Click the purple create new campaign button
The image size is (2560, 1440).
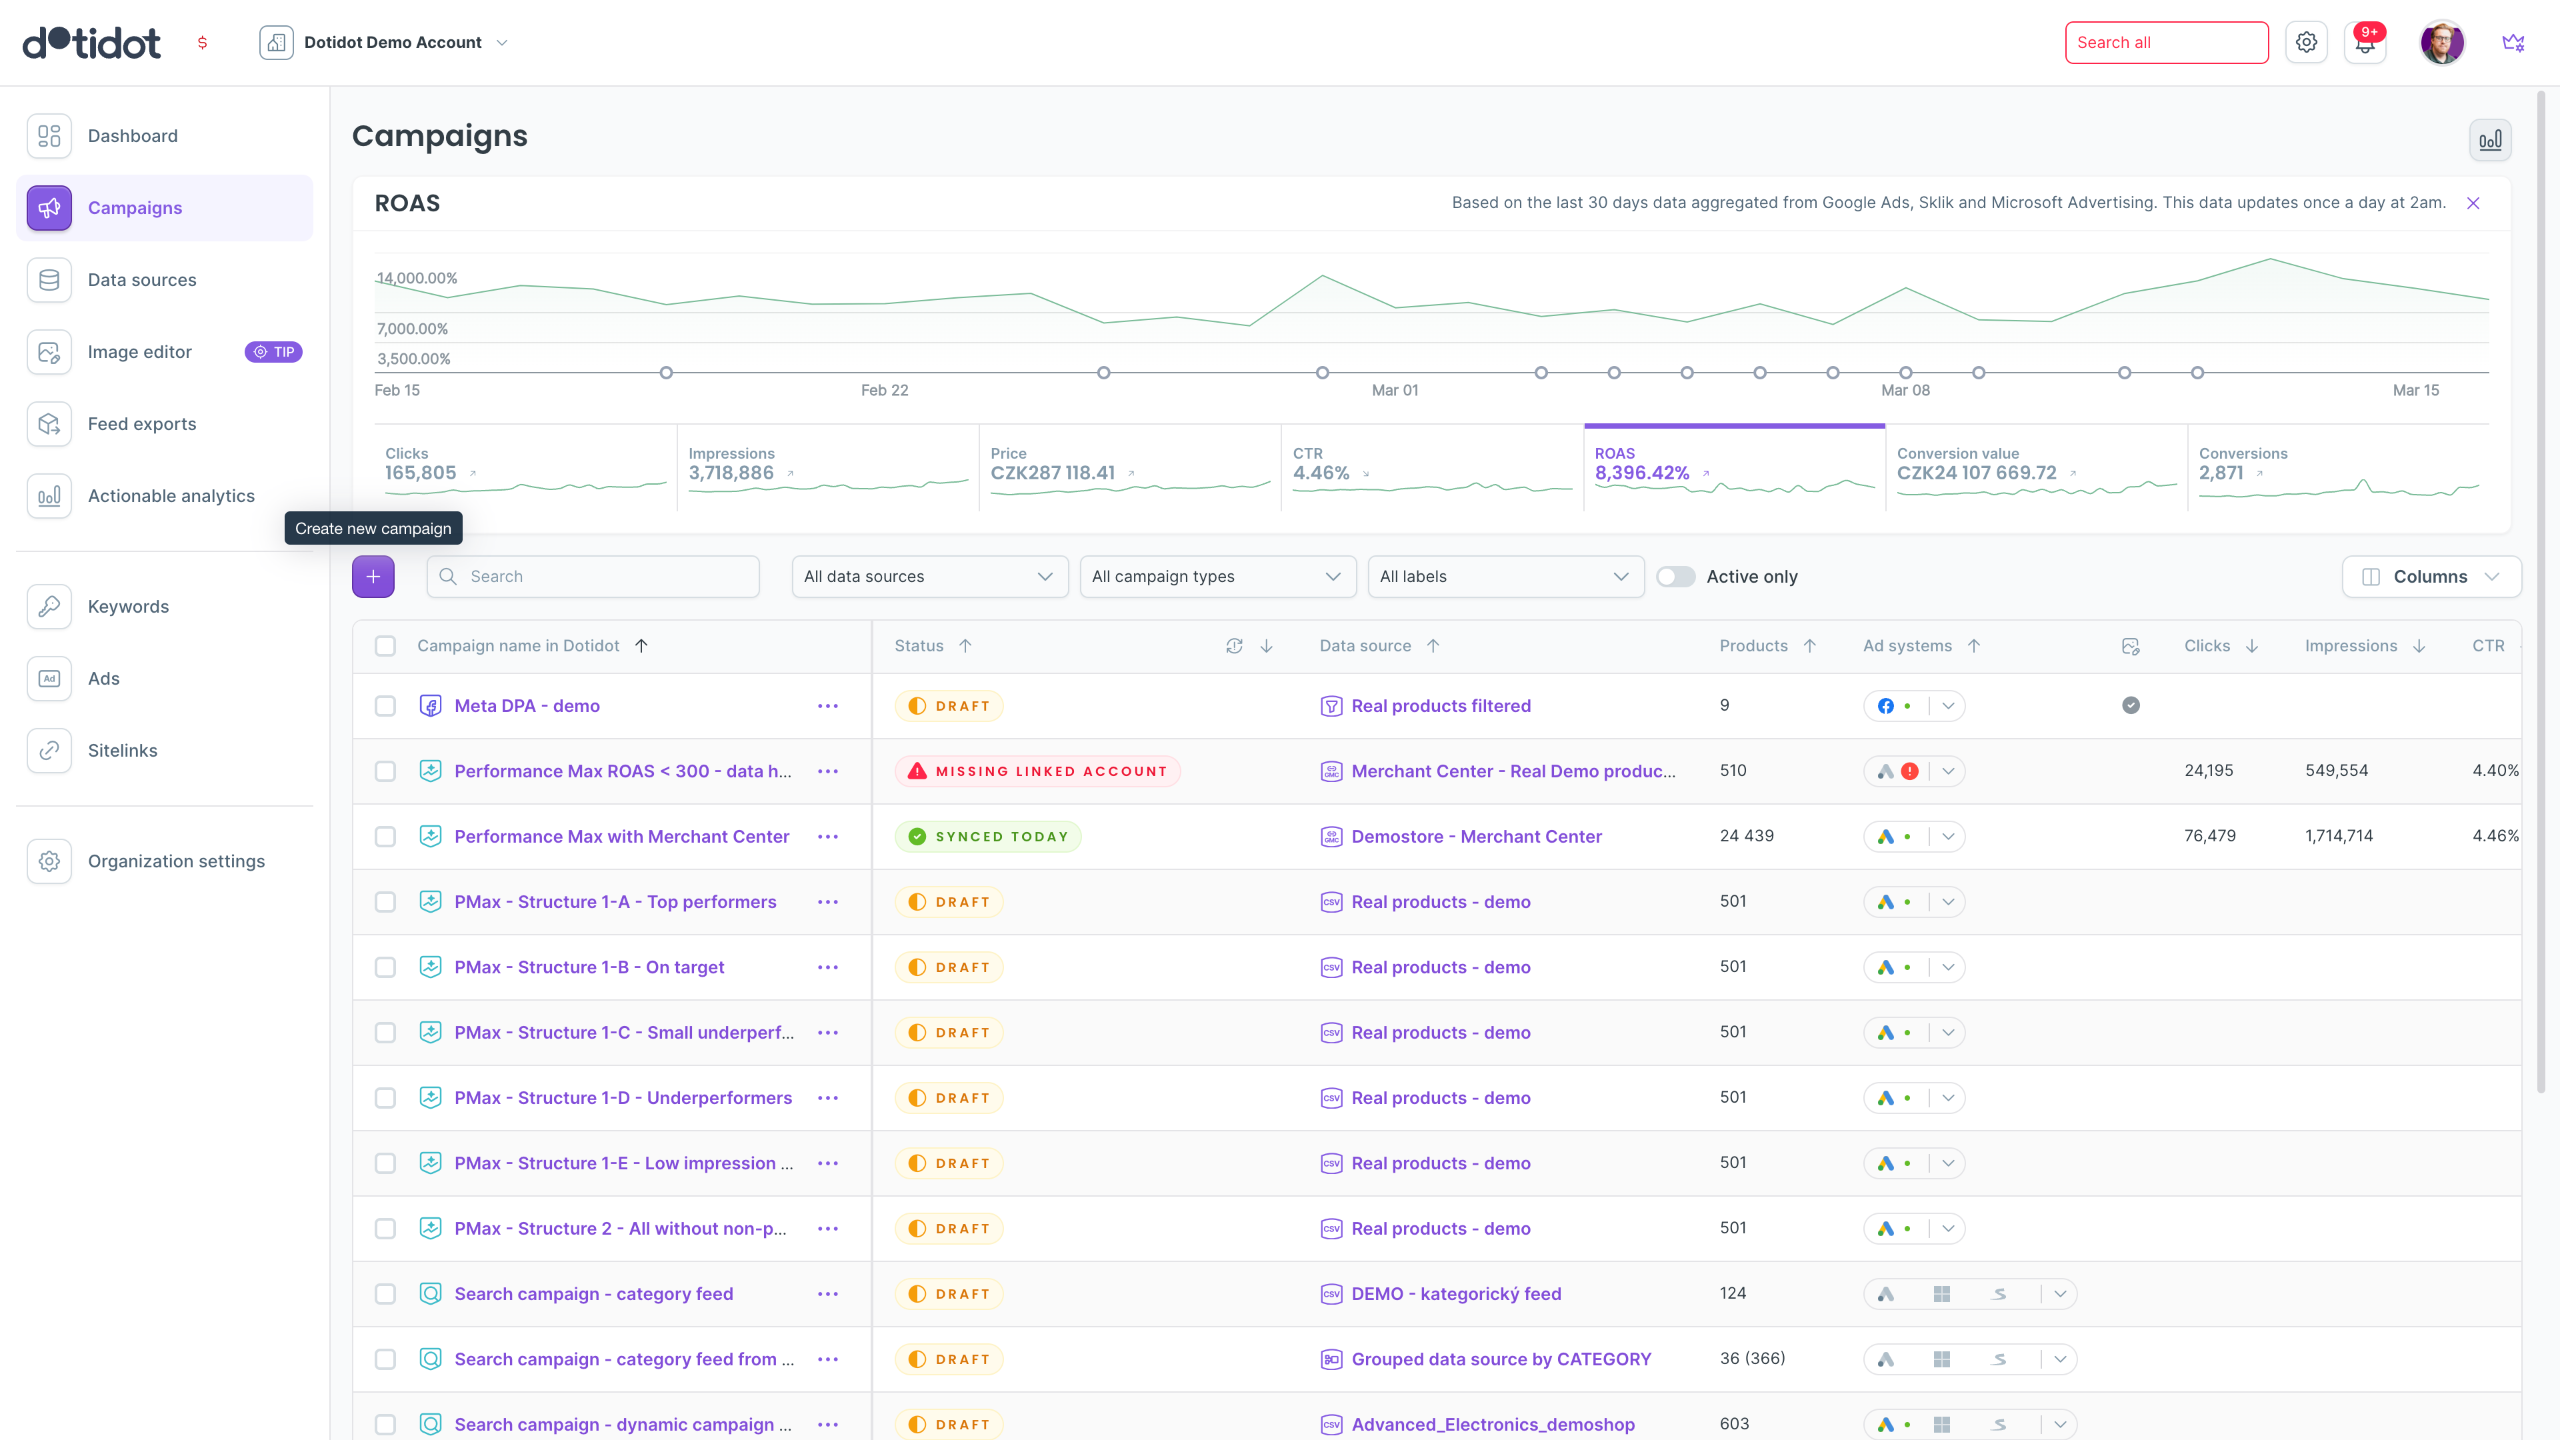[373, 577]
